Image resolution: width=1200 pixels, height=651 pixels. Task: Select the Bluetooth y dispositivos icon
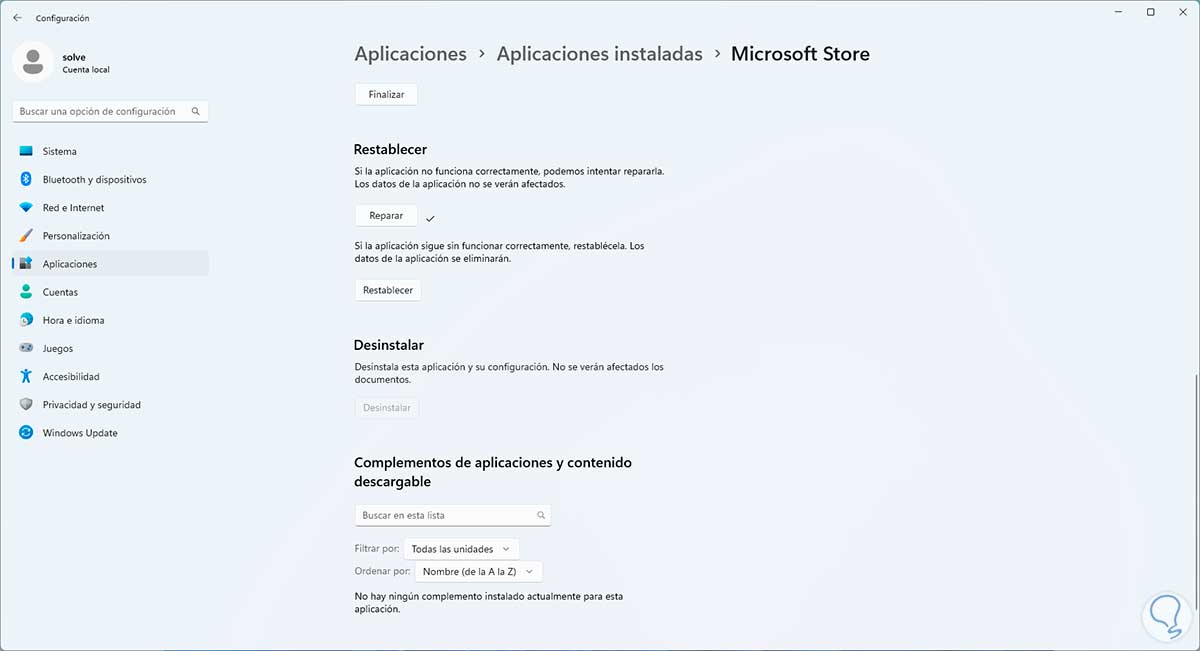click(26, 179)
